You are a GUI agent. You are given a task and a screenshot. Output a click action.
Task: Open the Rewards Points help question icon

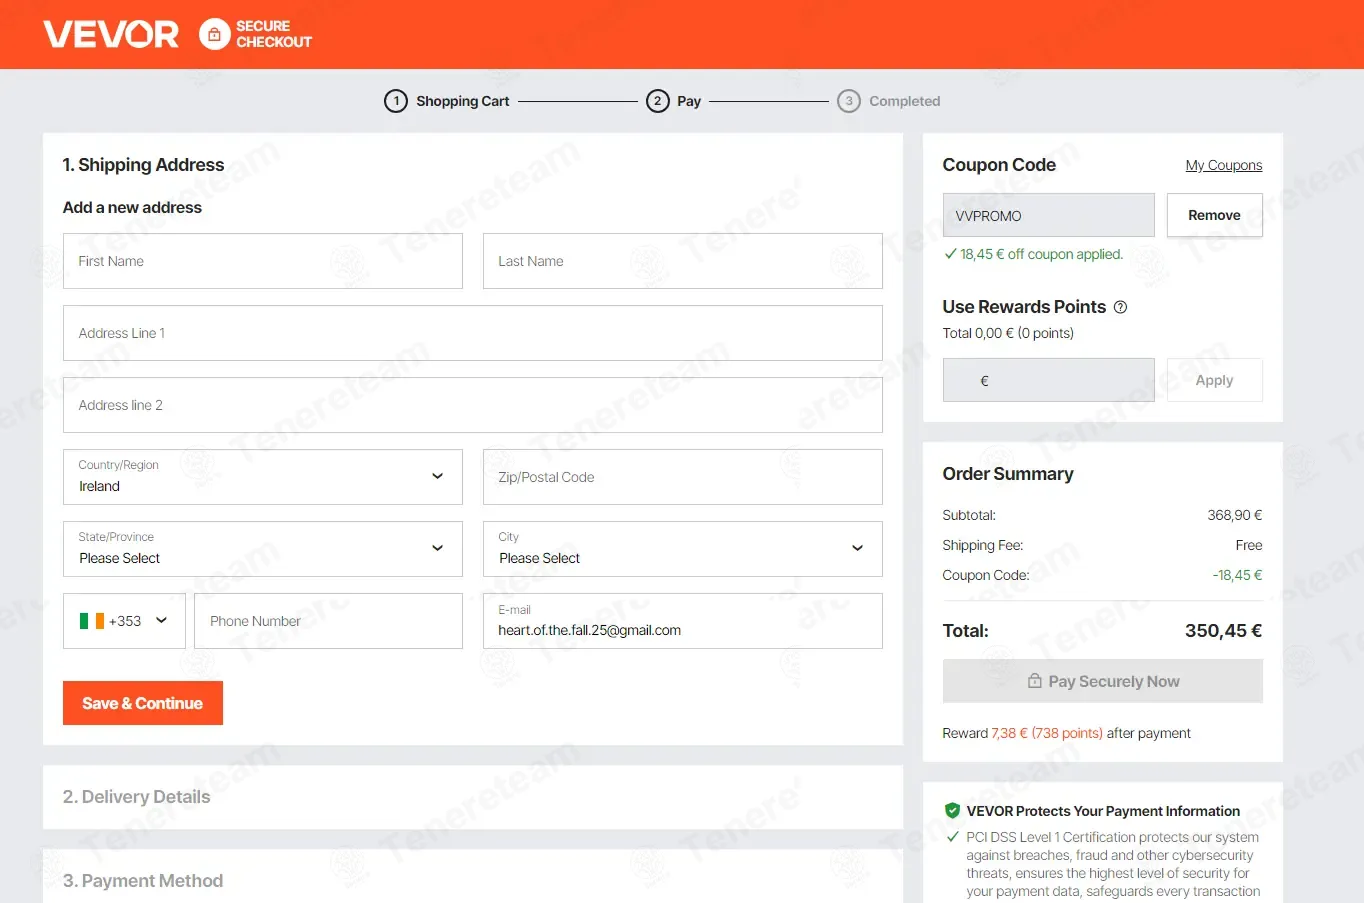(1120, 307)
